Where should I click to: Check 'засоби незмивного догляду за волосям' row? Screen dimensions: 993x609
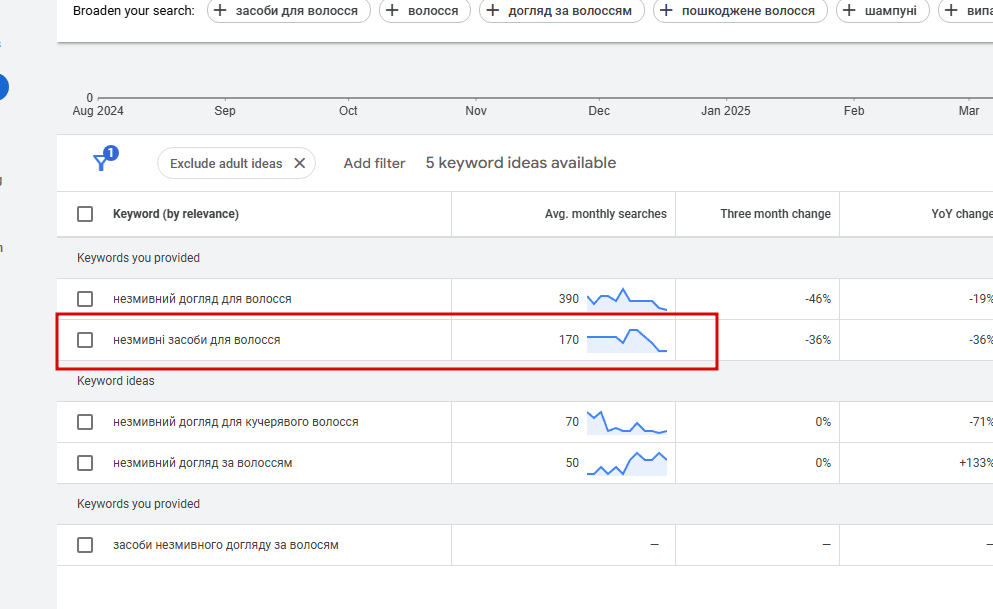(85, 545)
